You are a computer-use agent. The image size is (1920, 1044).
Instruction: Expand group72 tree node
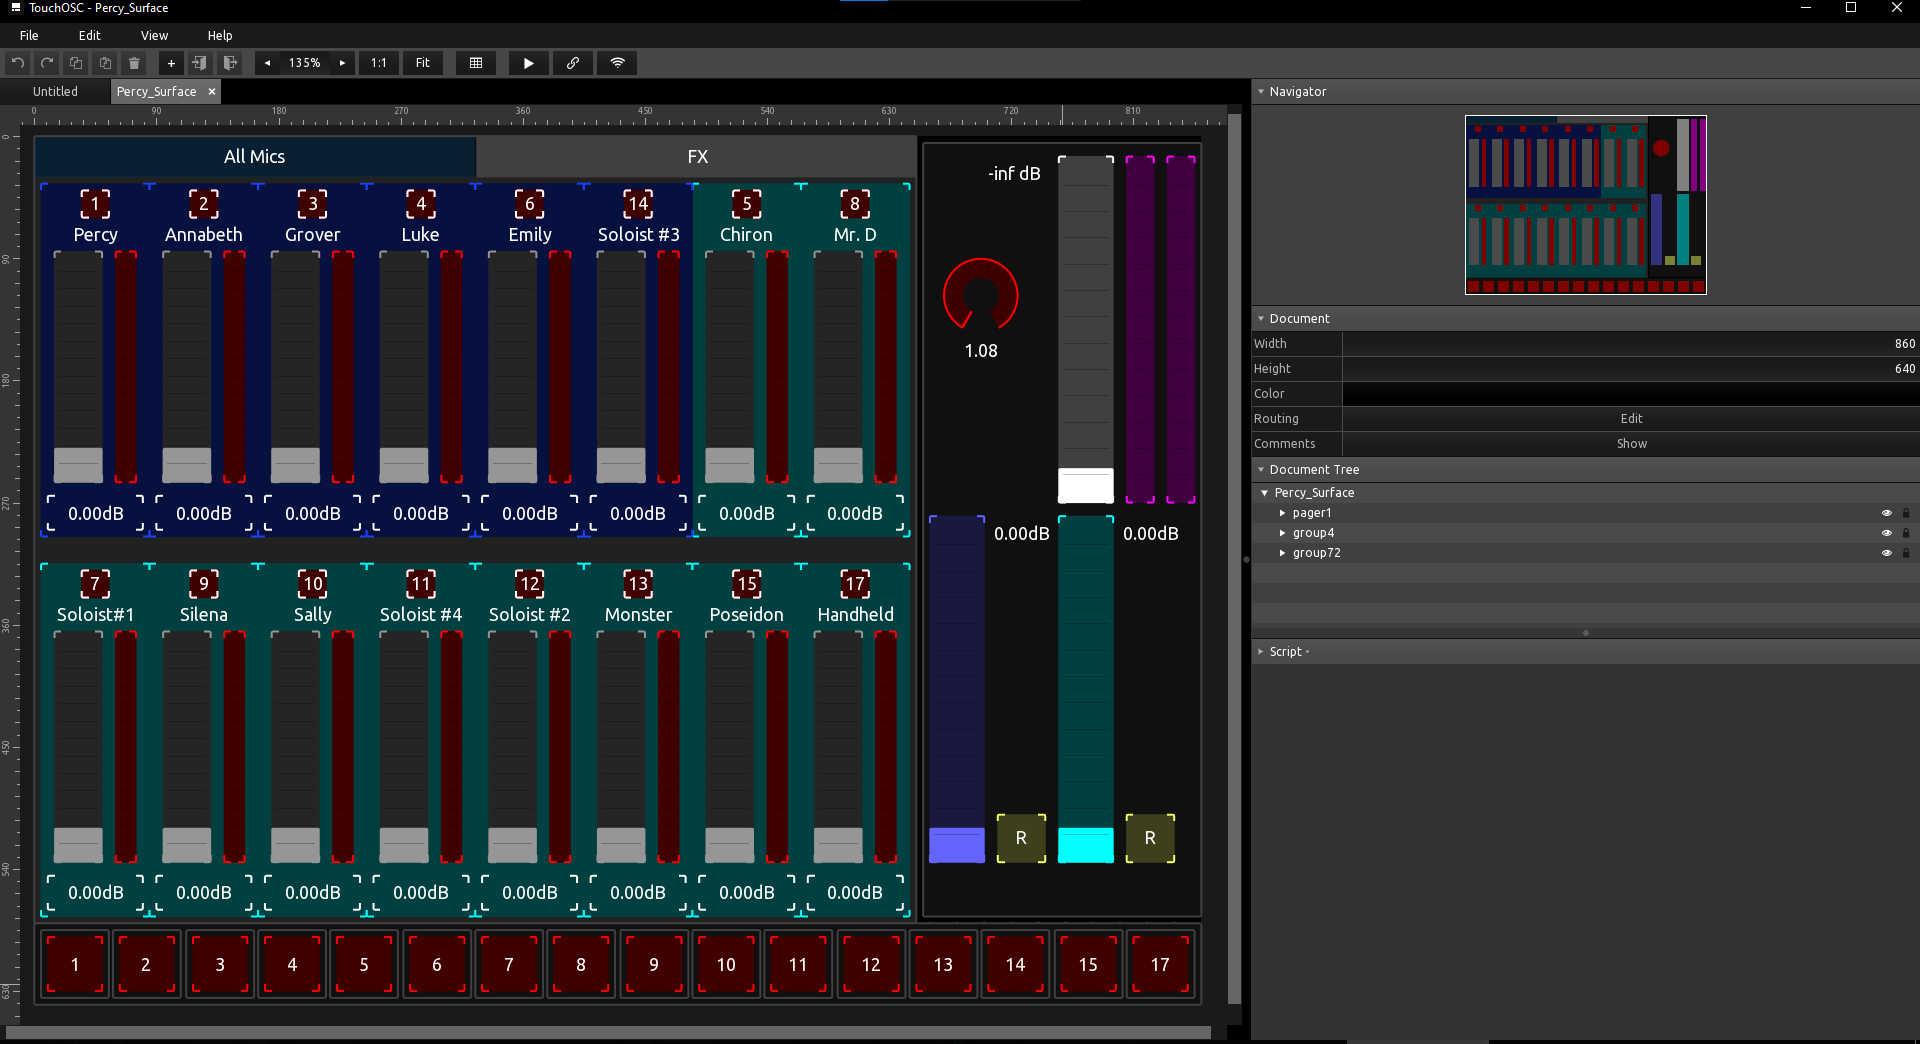[1283, 553]
